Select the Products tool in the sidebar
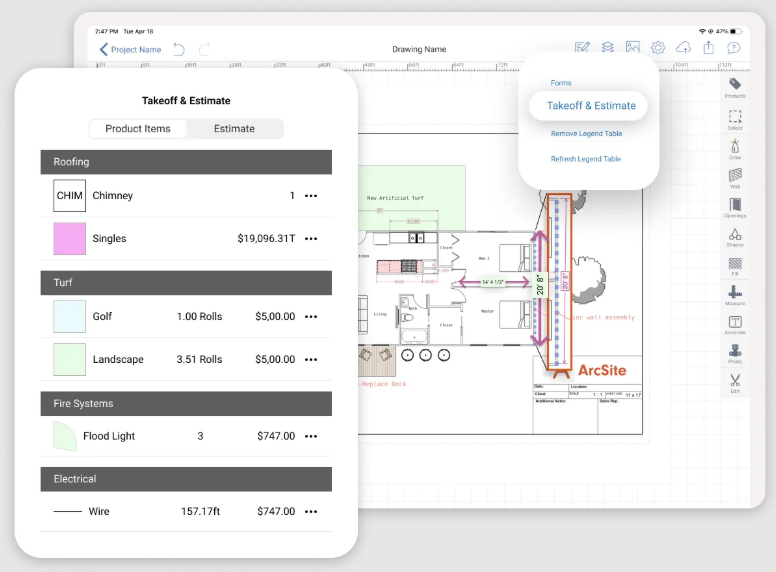776x572 pixels. click(735, 87)
